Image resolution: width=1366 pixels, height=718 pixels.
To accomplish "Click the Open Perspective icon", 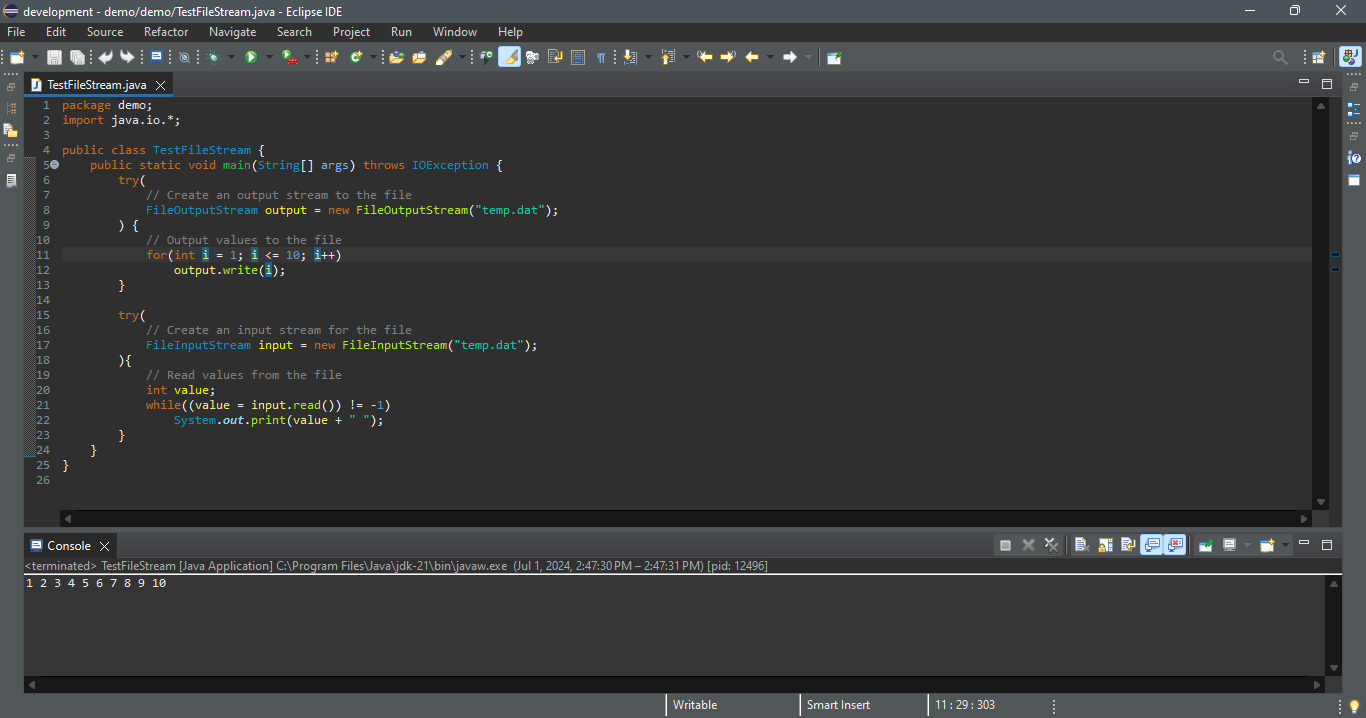I will click(1319, 57).
